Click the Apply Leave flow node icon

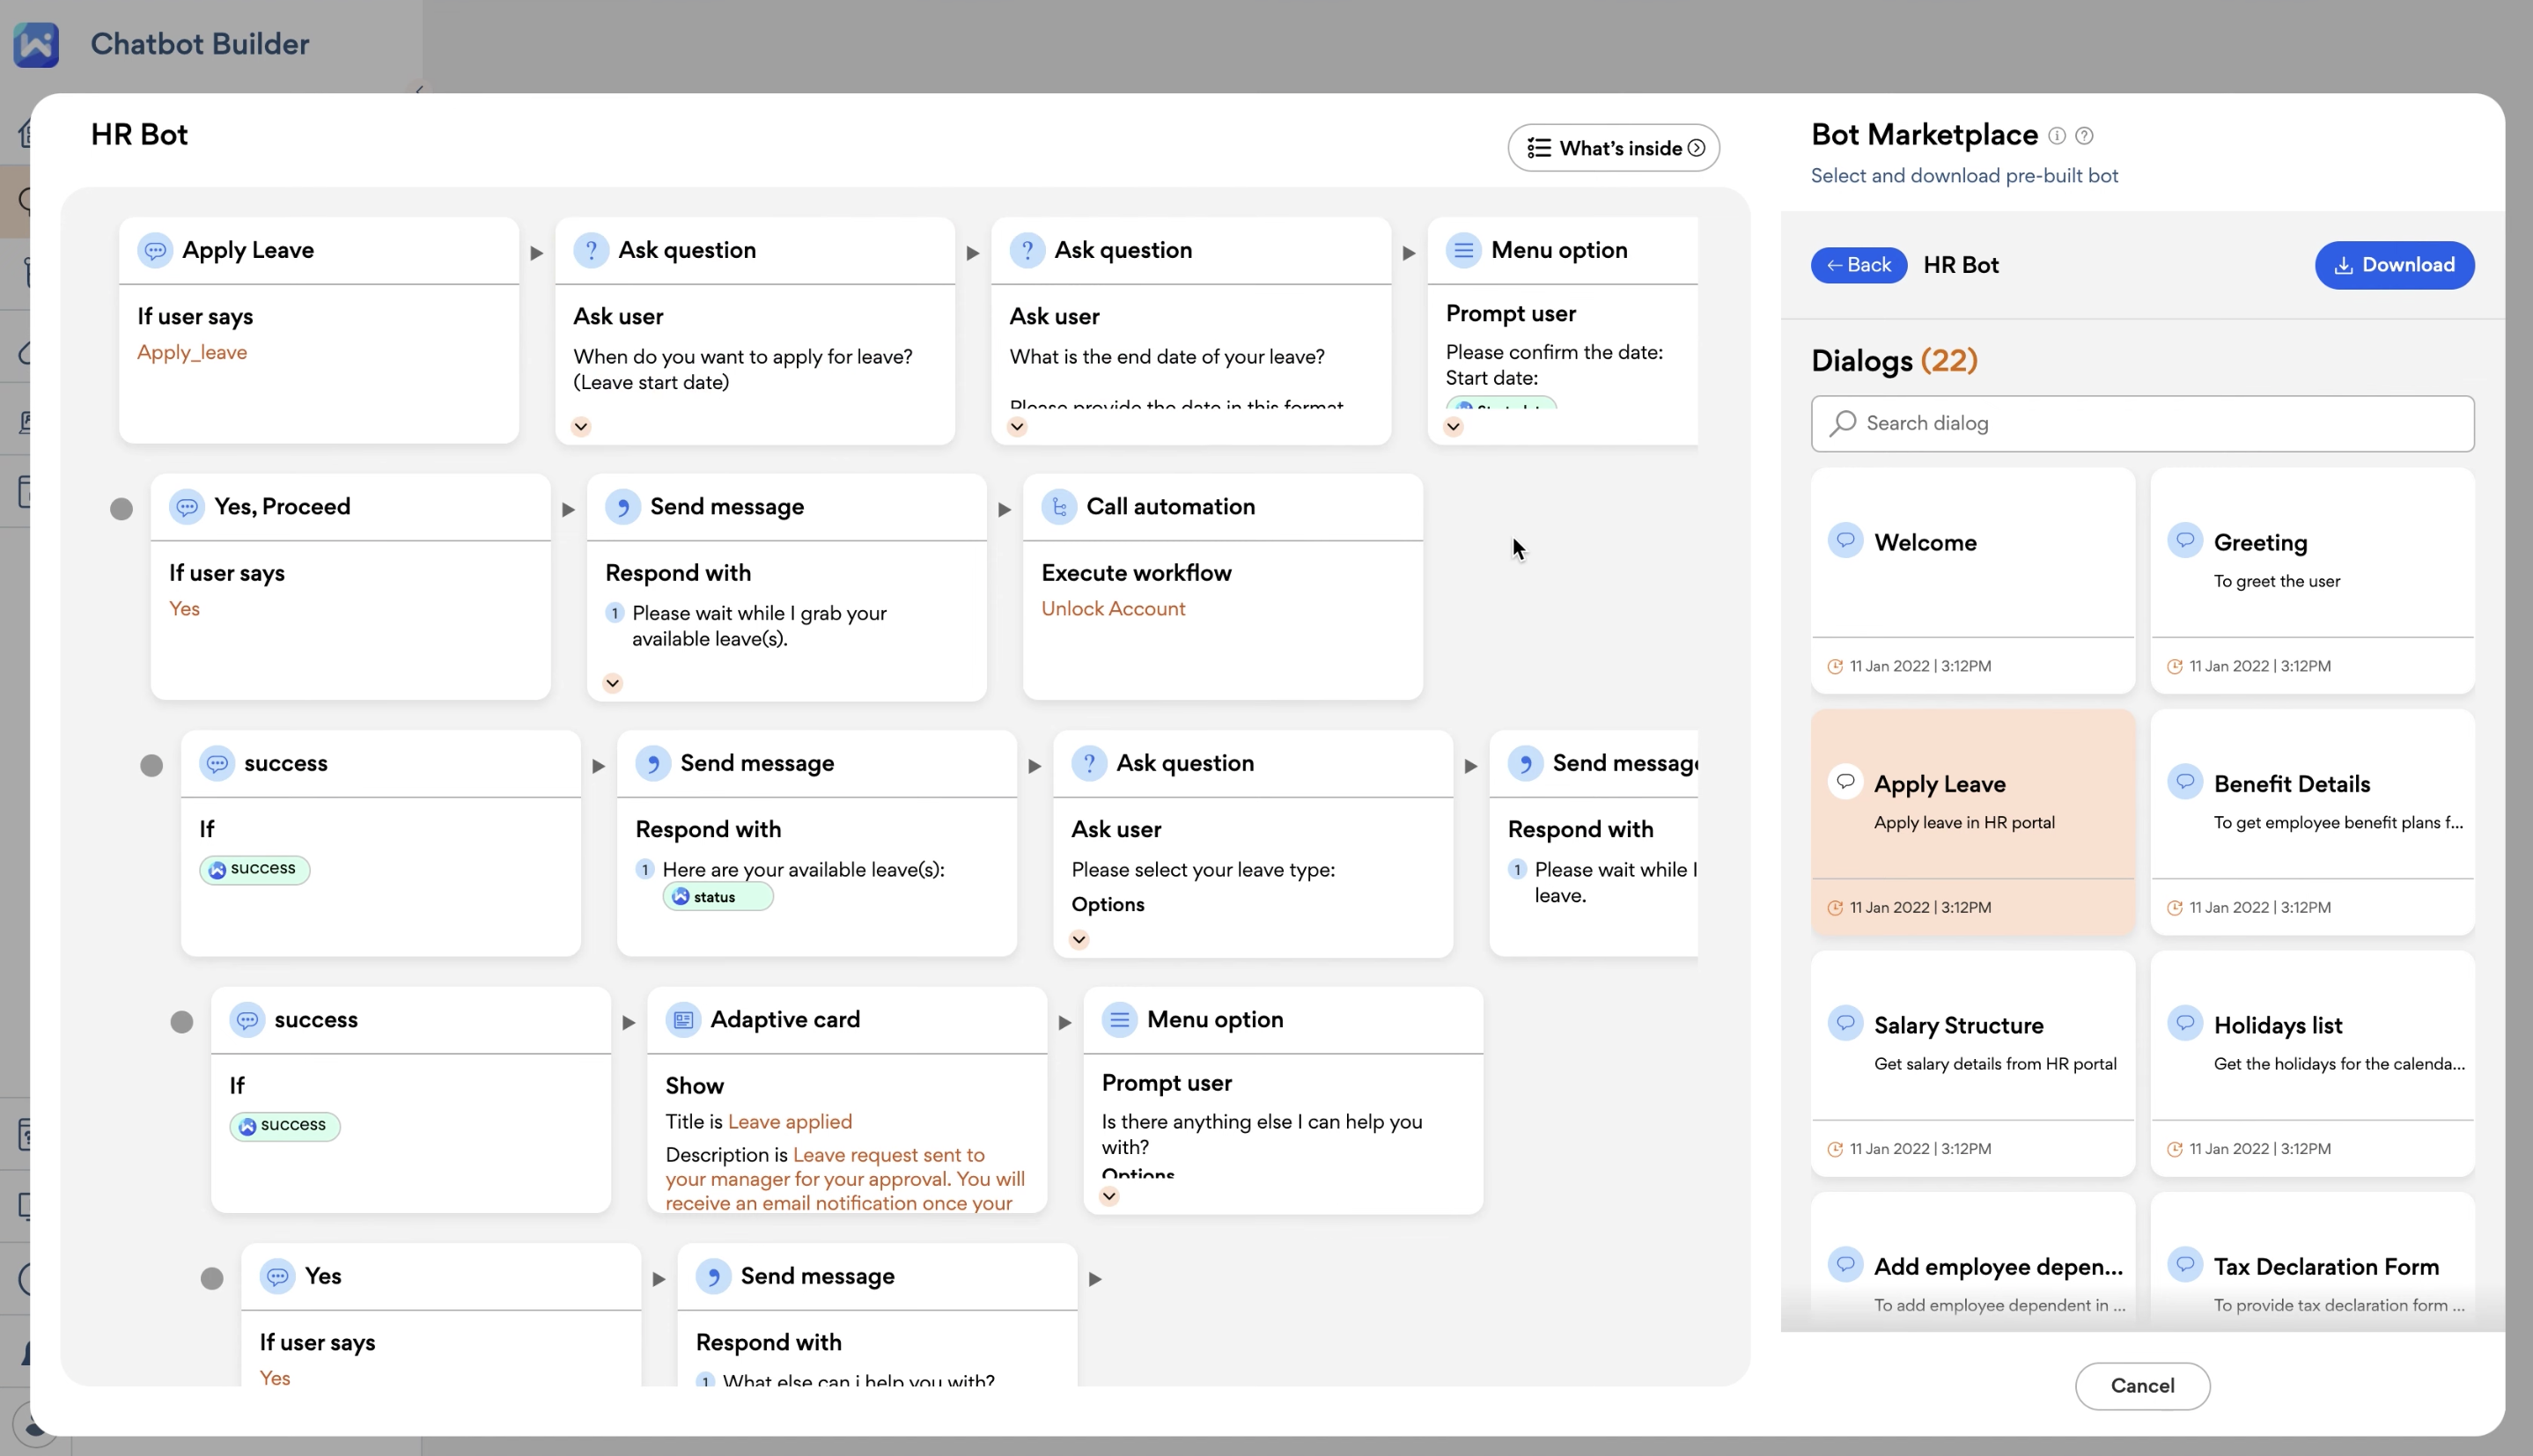(x=155, y=250)
